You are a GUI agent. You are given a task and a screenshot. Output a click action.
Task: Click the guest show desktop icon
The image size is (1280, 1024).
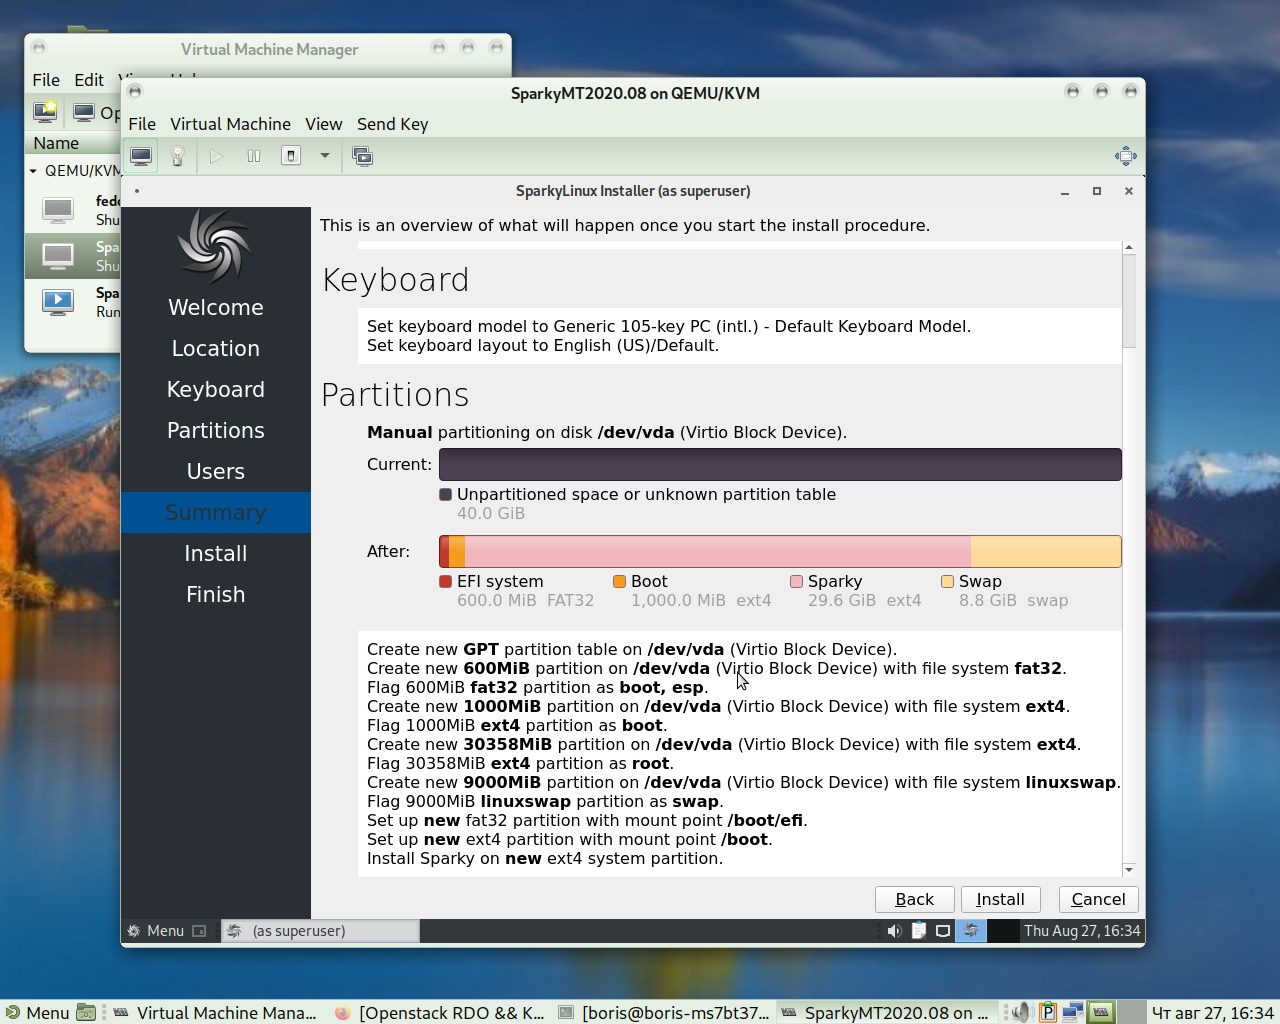click(x=199, y=931)
